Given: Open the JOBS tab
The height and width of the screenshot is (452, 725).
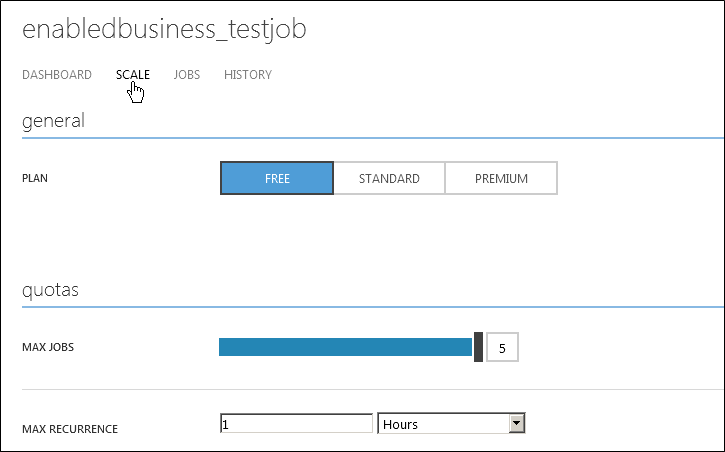Looking at the screenshot, I should pos(187,75).
